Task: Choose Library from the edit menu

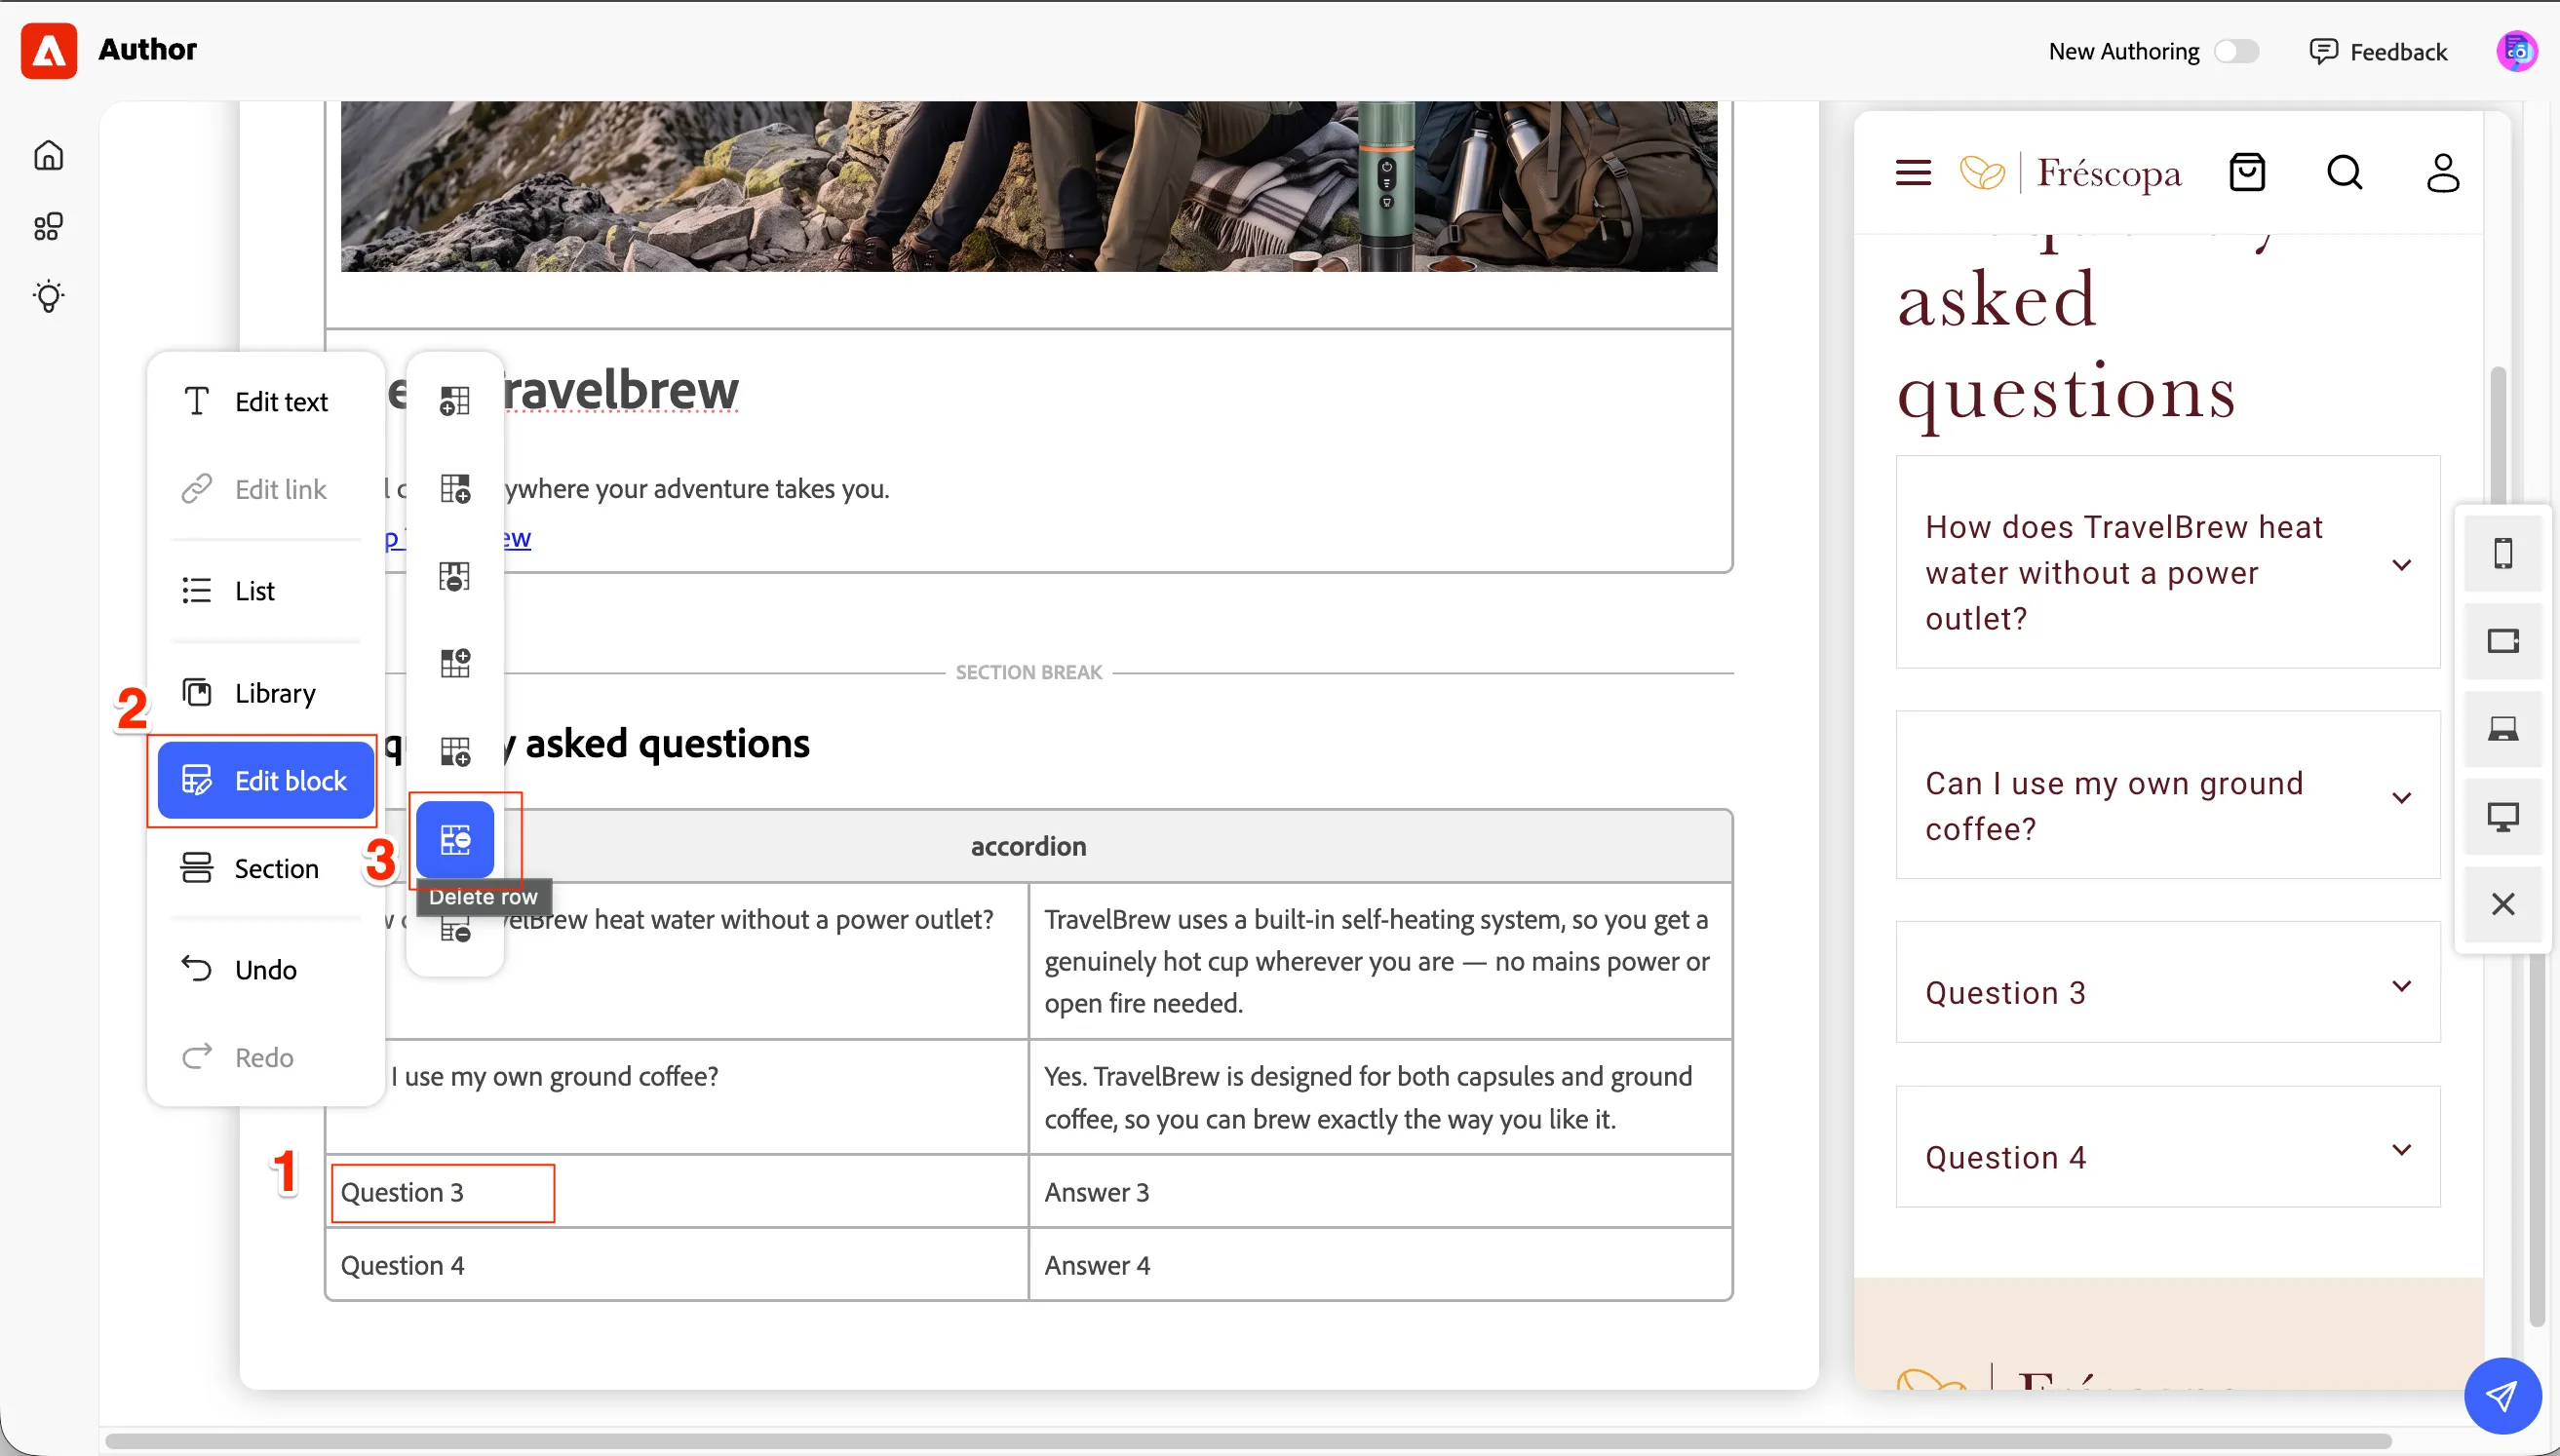Action: click(266, 693)
